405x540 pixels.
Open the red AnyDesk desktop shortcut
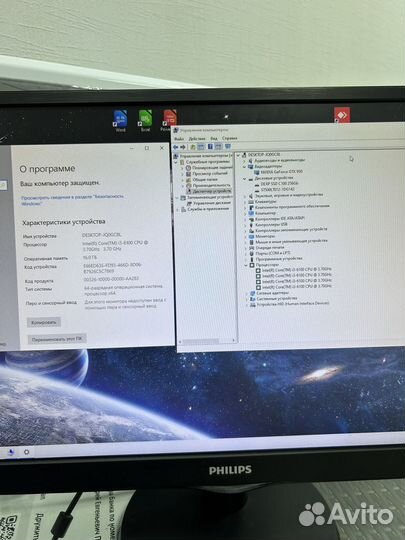(x=342, y=115)
